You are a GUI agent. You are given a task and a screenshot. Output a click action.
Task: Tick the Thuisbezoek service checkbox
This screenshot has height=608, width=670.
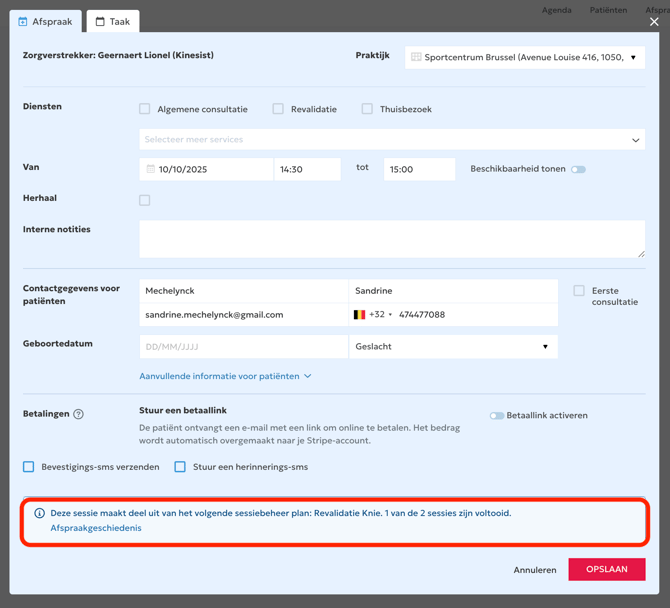[x=367, y=109]
